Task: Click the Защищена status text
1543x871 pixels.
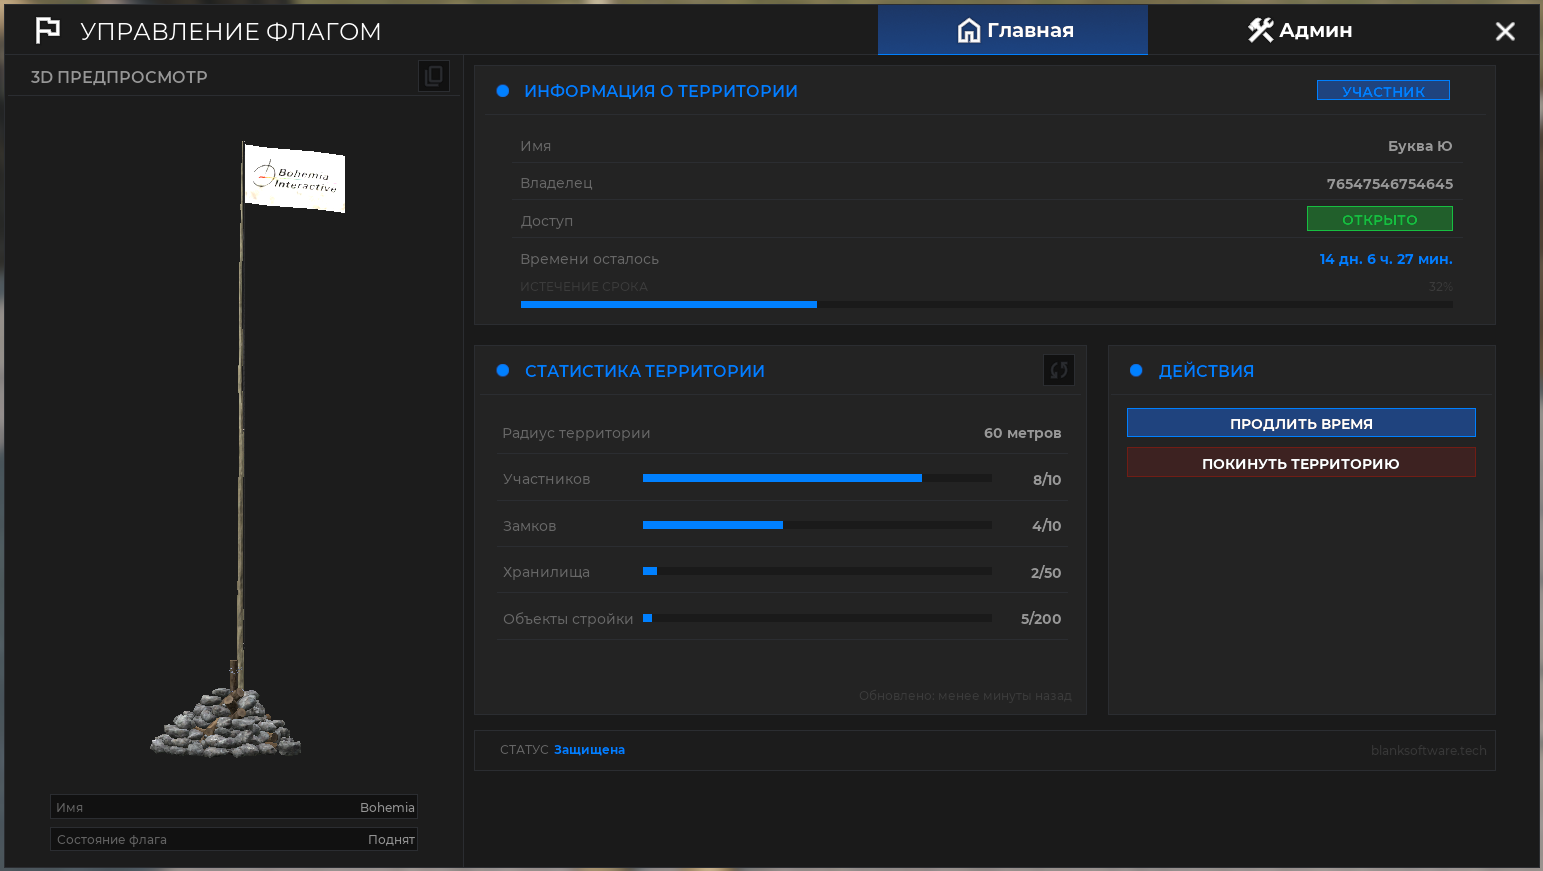Action: 589,750
